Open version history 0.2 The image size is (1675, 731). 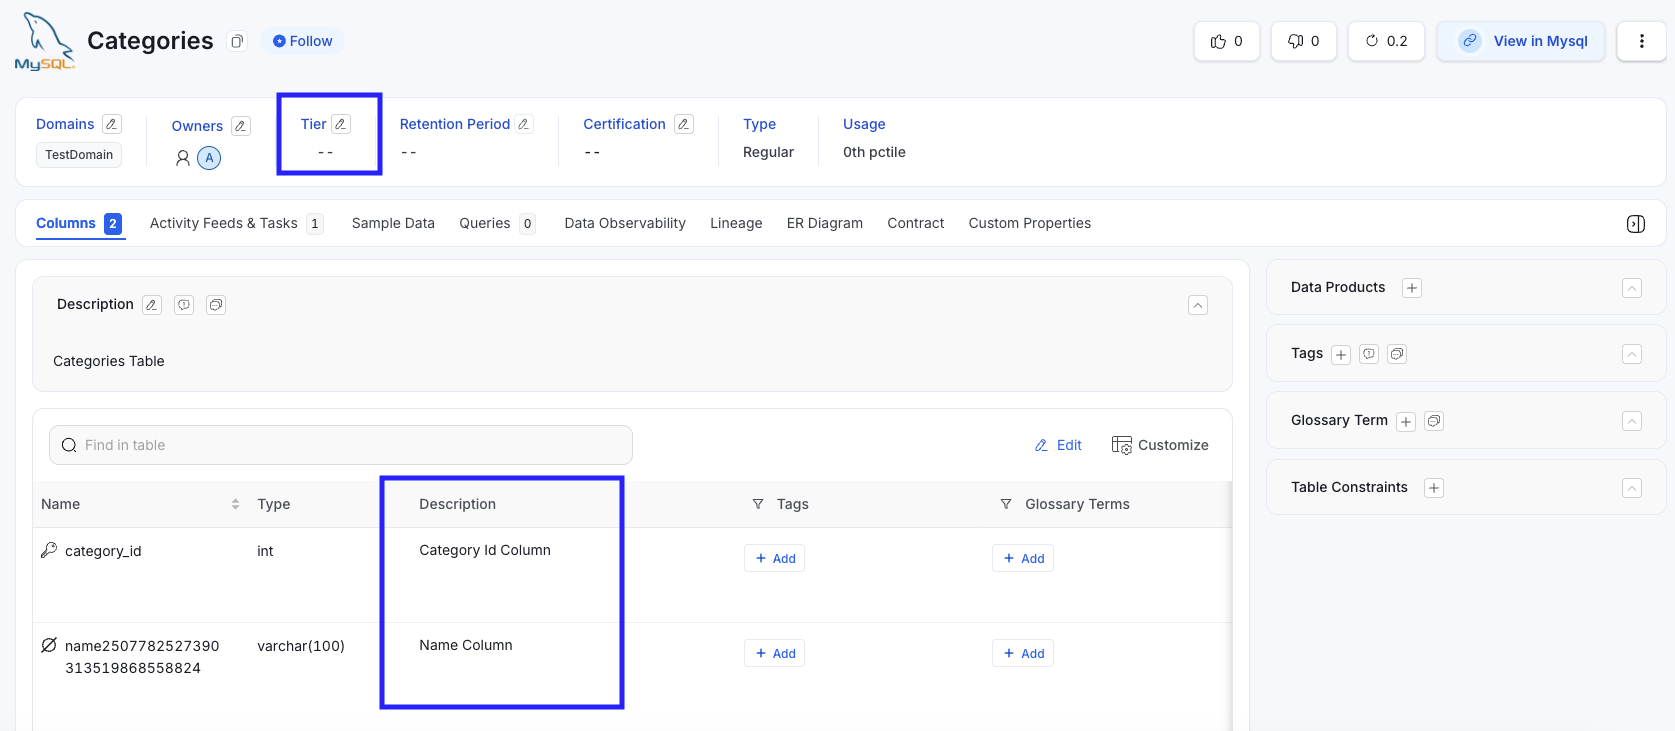1386,41
